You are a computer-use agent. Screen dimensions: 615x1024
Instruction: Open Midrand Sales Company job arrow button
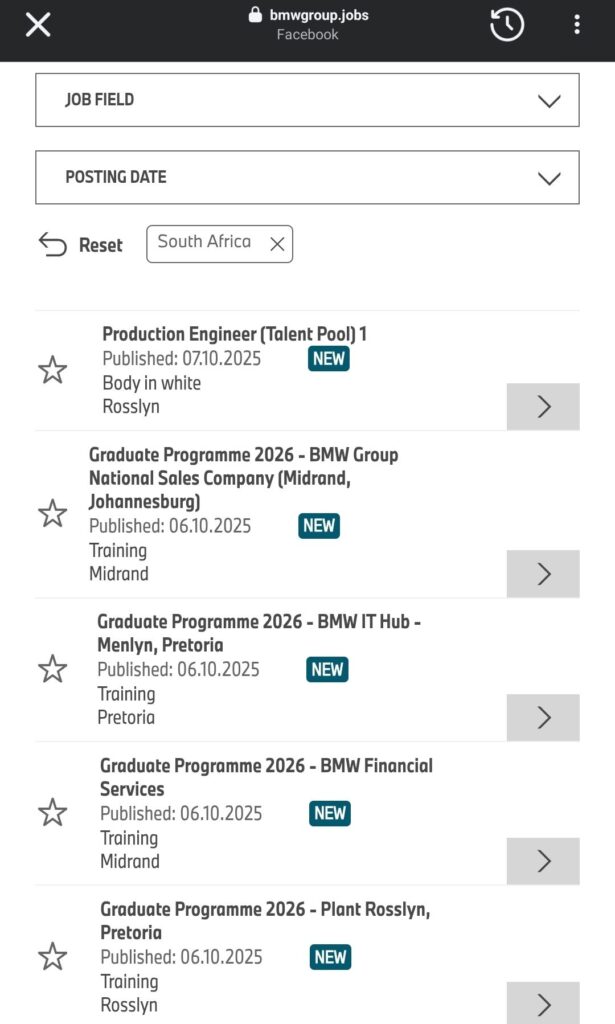(543, 573)
